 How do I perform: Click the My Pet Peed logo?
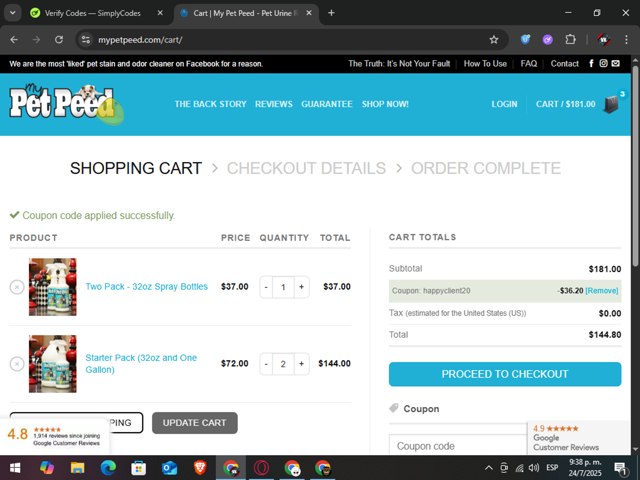point(65,104)
